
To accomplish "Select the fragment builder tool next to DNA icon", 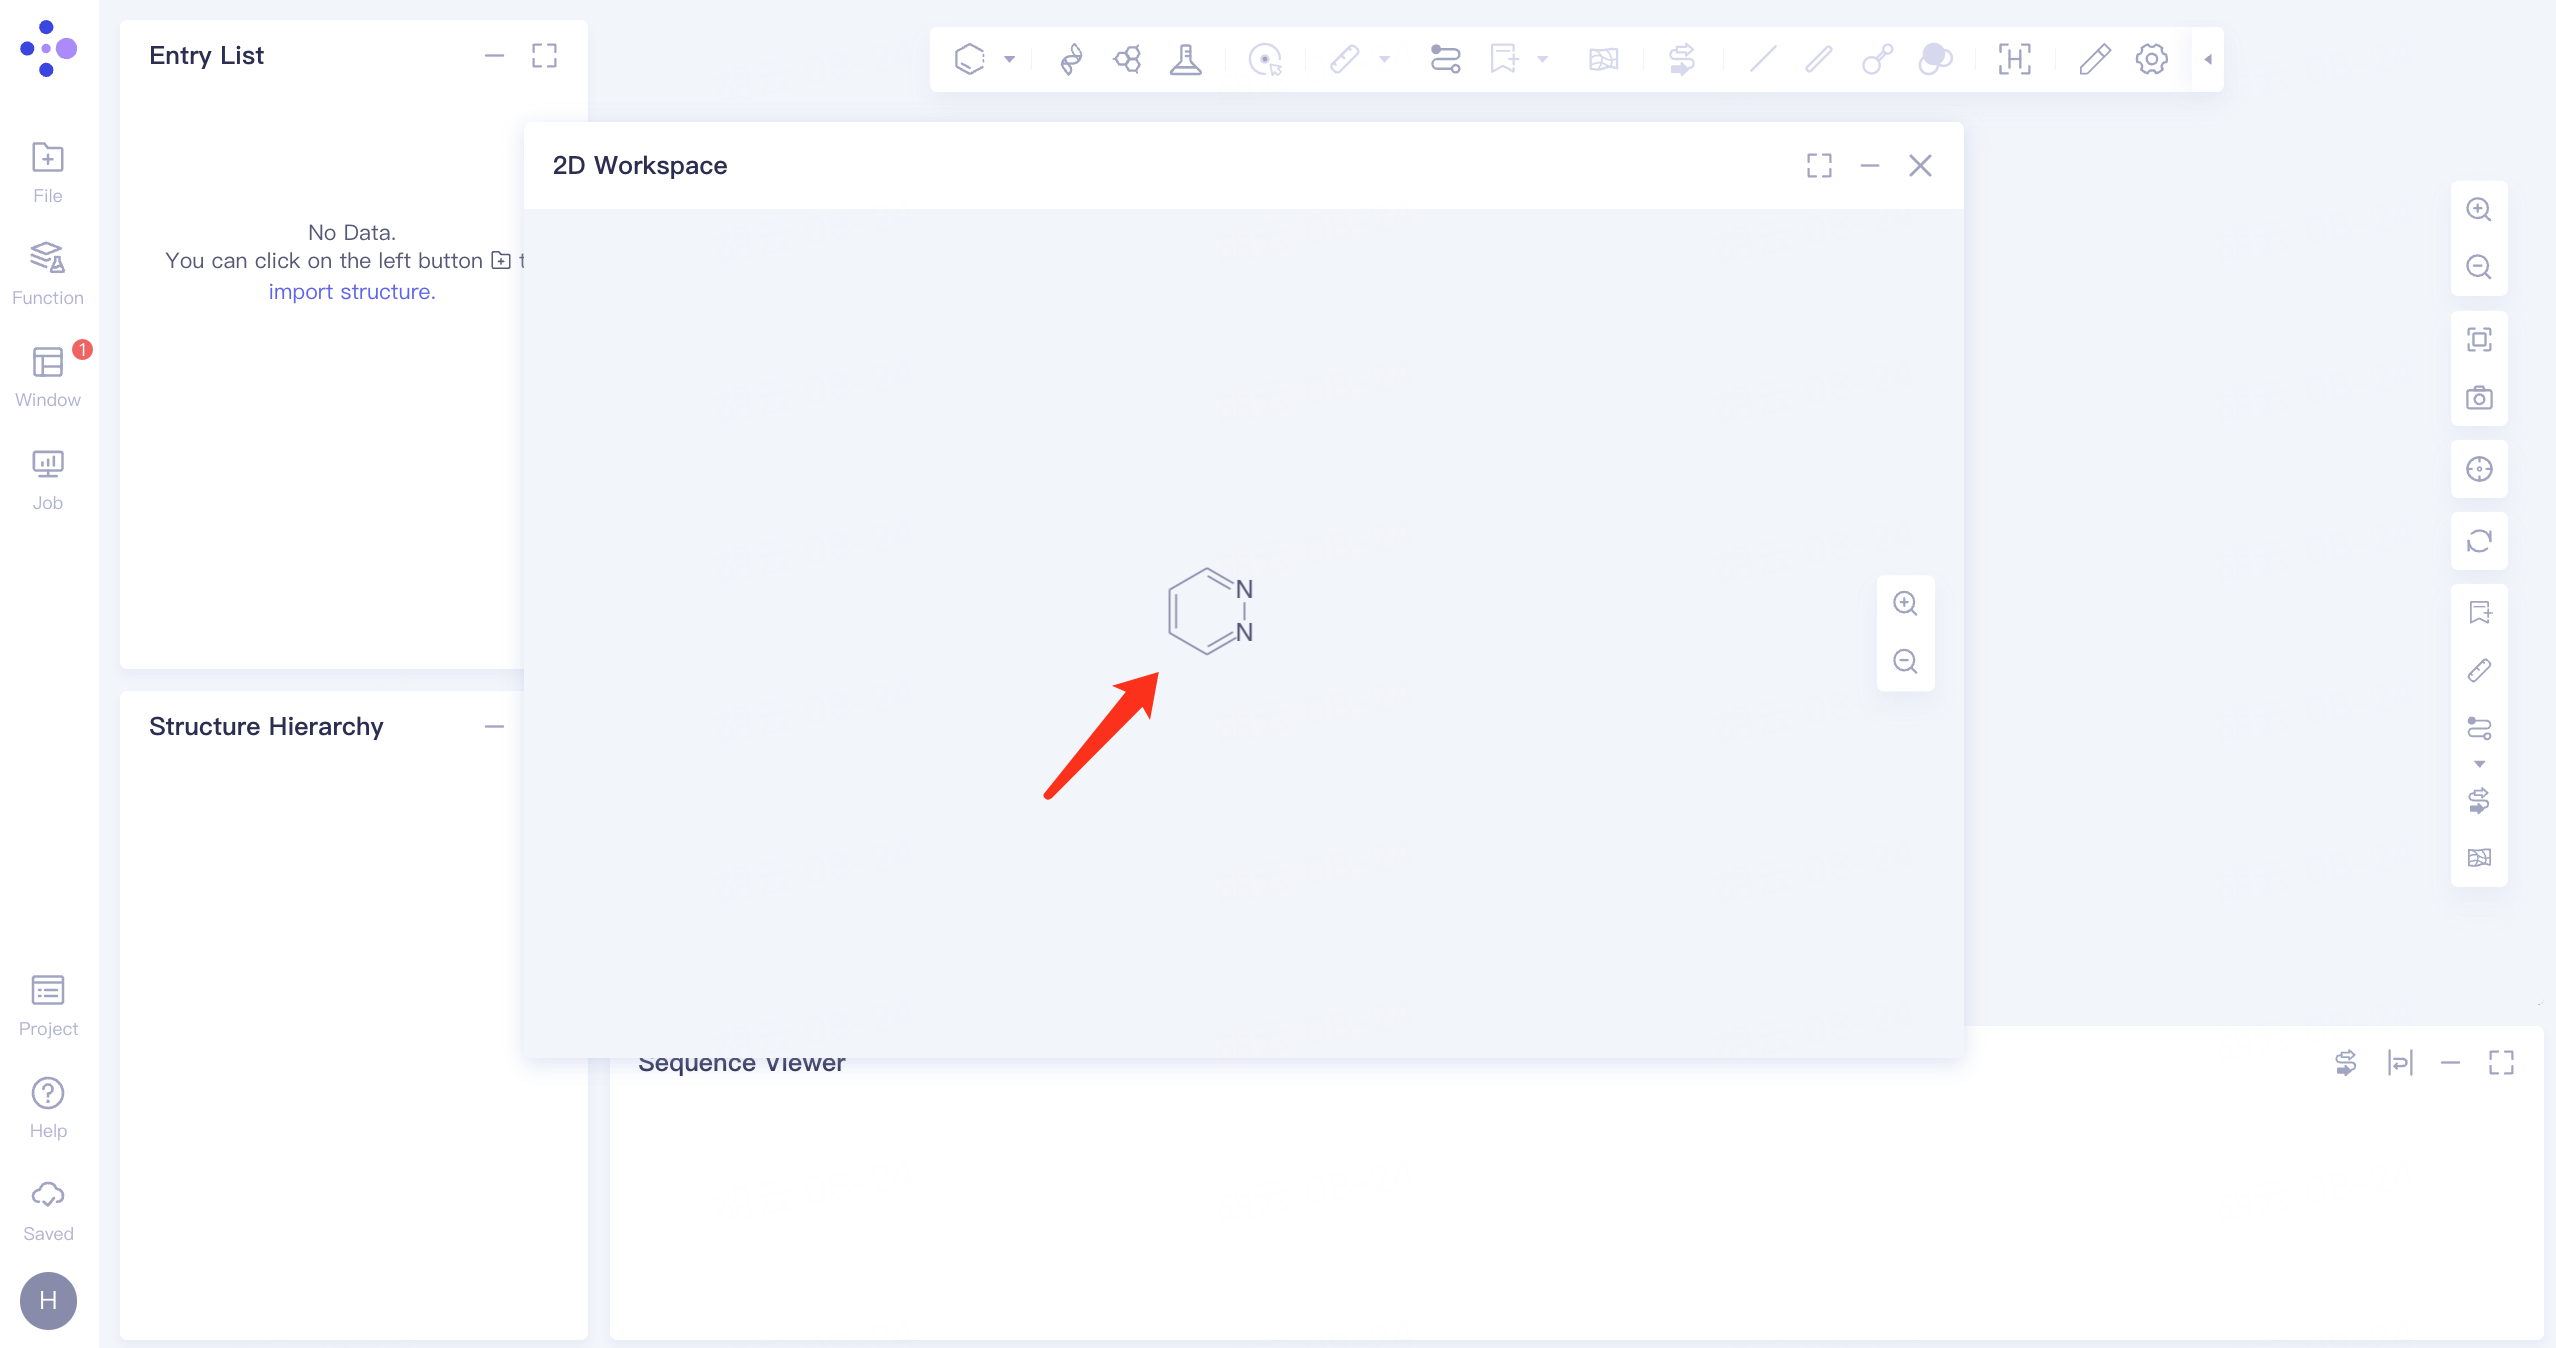I will pyautogui.click(x=1126, y=59).
